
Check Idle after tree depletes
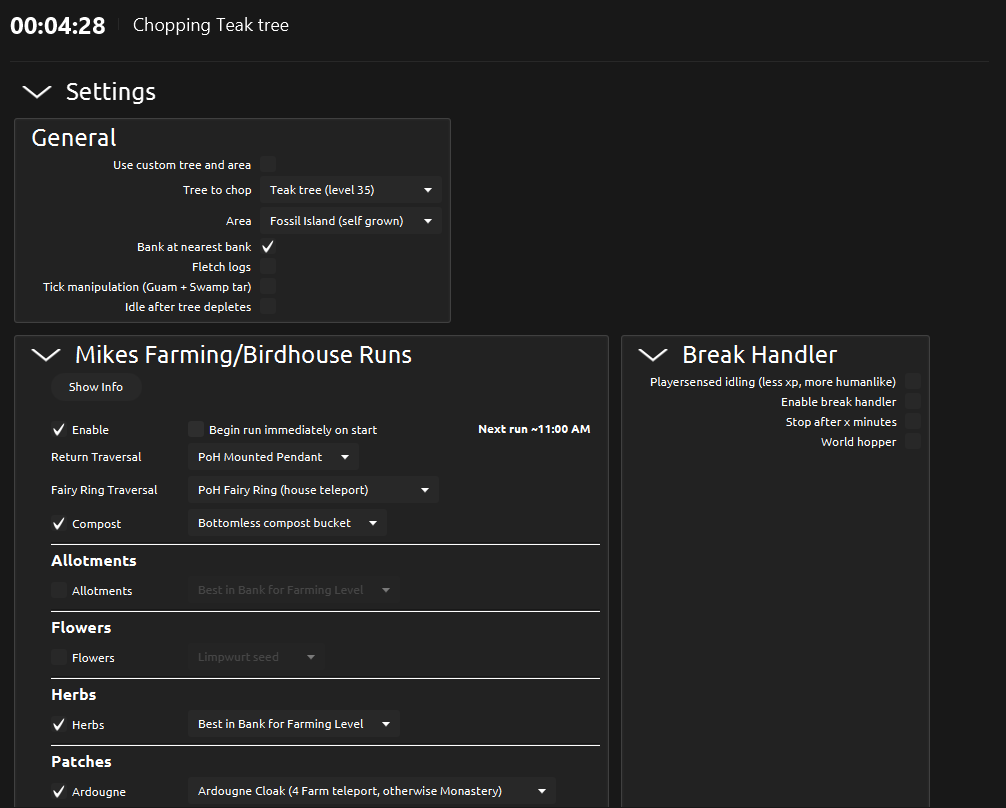268,307
